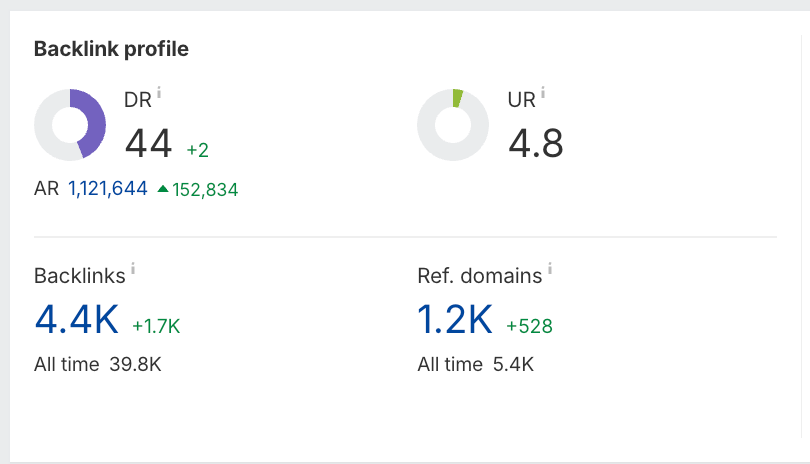Click the info icon beside DR
This screenshot has width=810, height=464.
coord(159,92)
